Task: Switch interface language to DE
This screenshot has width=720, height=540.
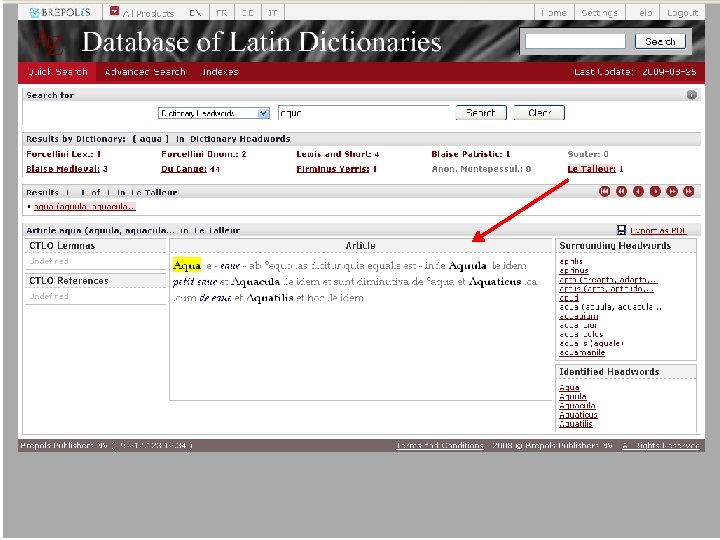Action: (x=248, y=13)
